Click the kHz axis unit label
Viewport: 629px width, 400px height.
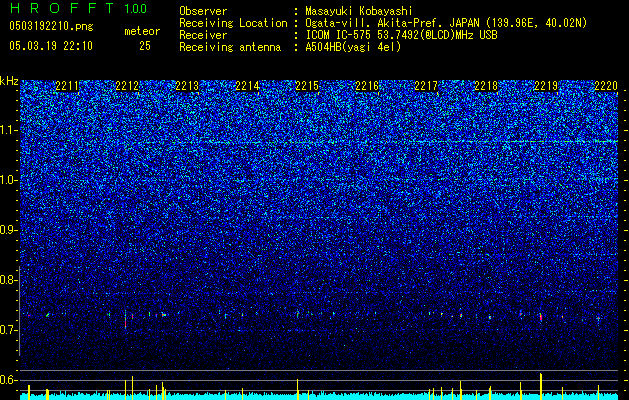[x=9, y=81]
